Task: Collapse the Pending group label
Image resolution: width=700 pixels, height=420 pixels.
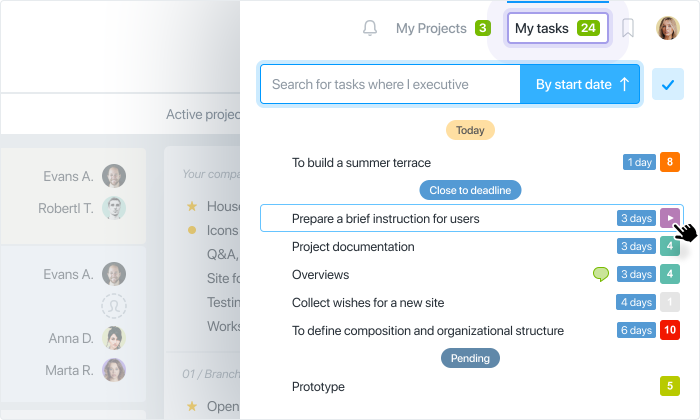Action: pyautogui.click(x=470, y=358)
